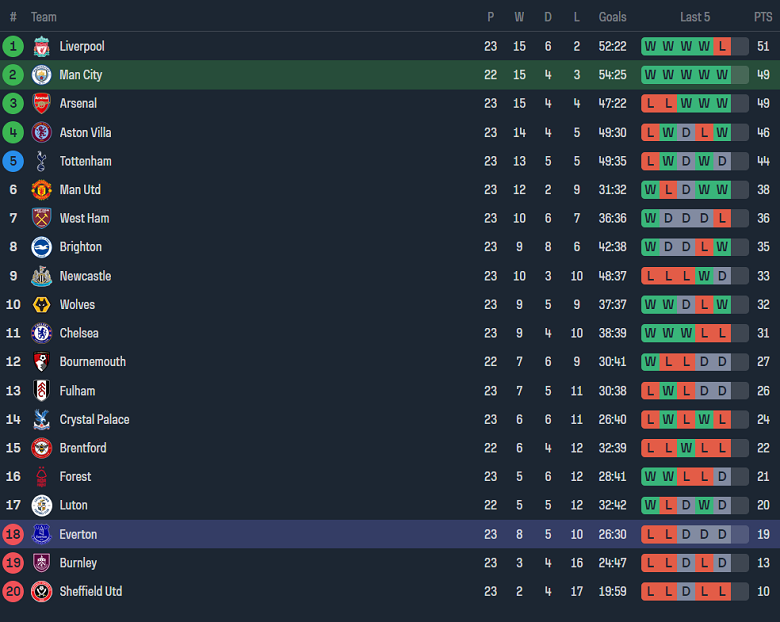Click the Crystal Palace eagle crest
Image resolution: width=780 pixels, height=622 pixels.
point(41,419)
